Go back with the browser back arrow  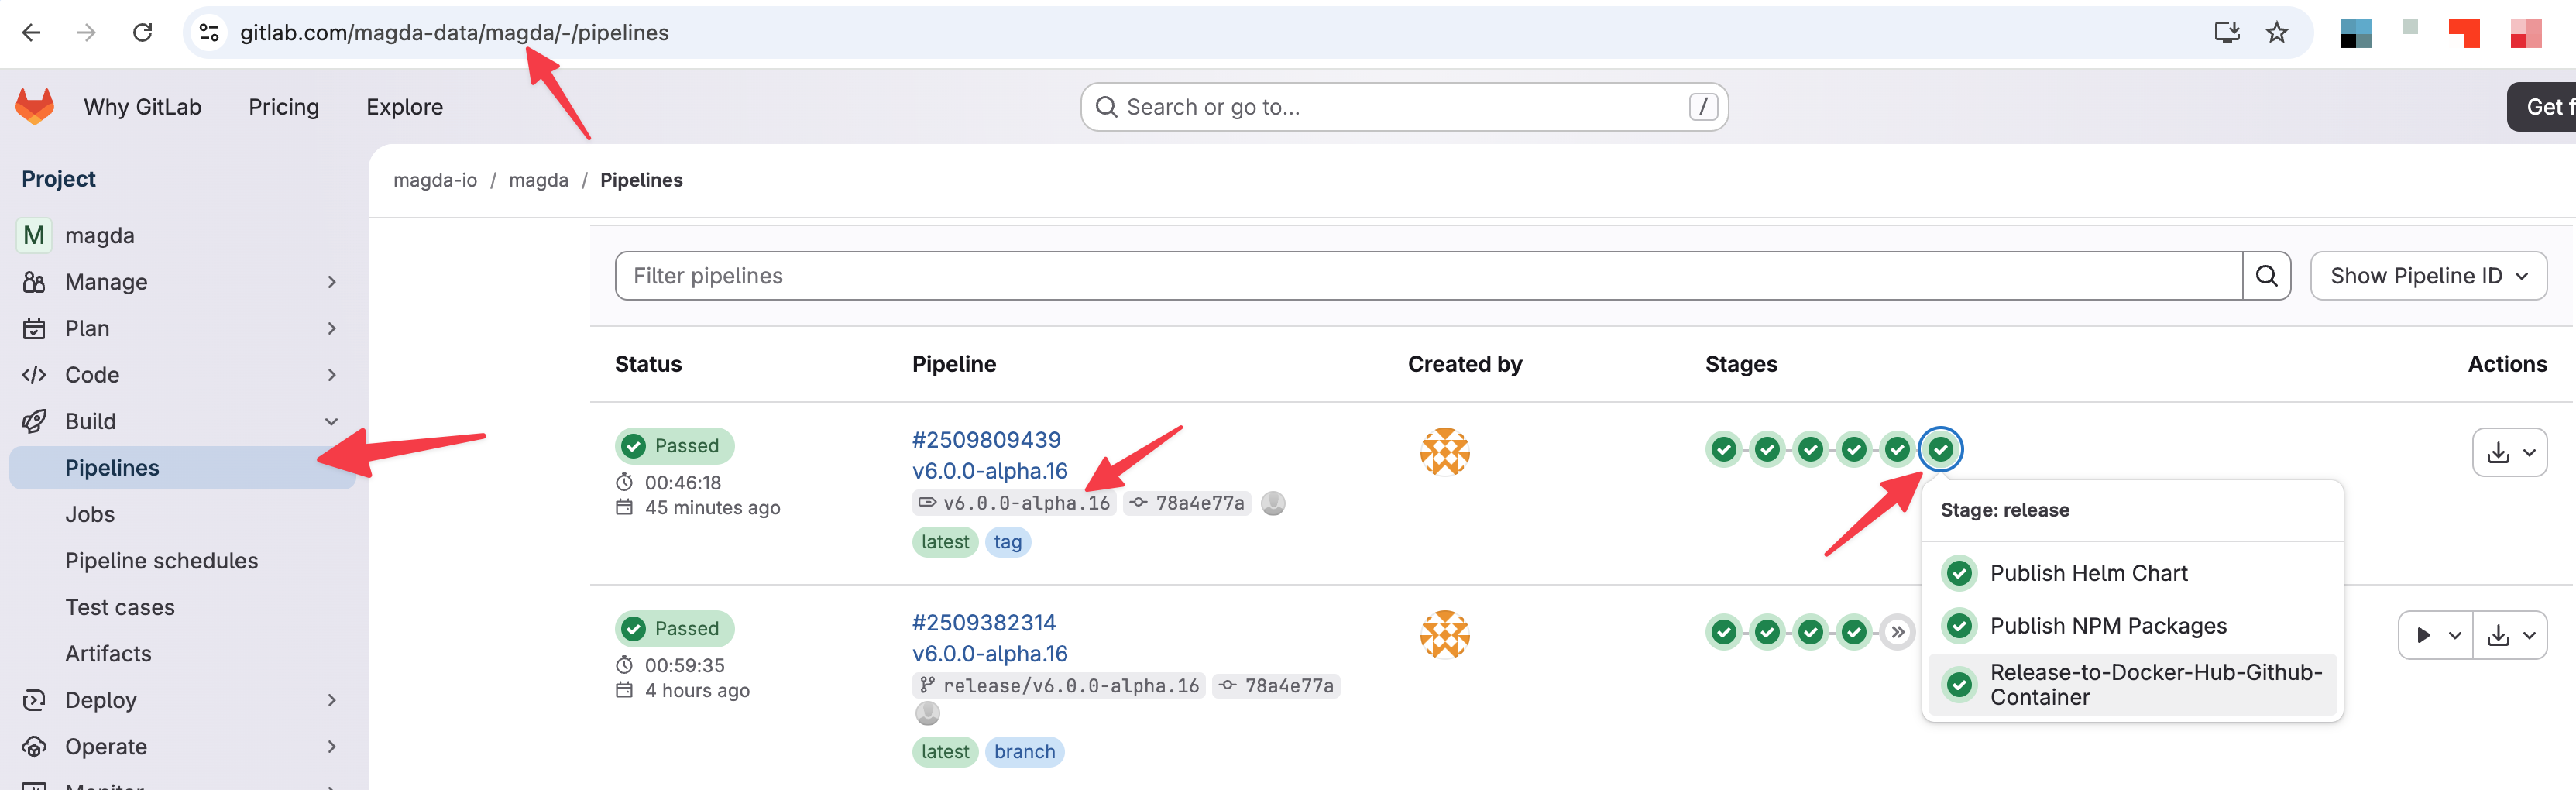(31, 33)
